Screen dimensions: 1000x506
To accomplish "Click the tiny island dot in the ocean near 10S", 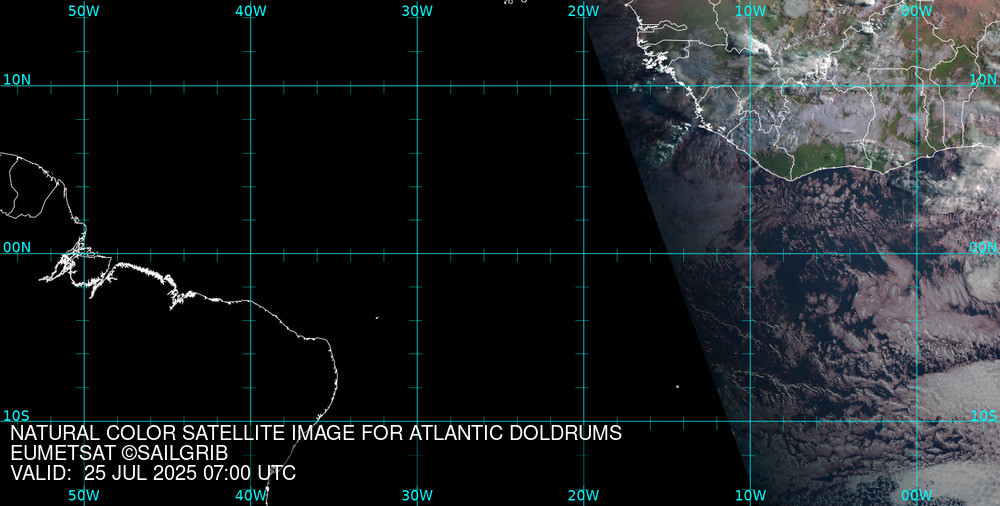I will point(677,386).
